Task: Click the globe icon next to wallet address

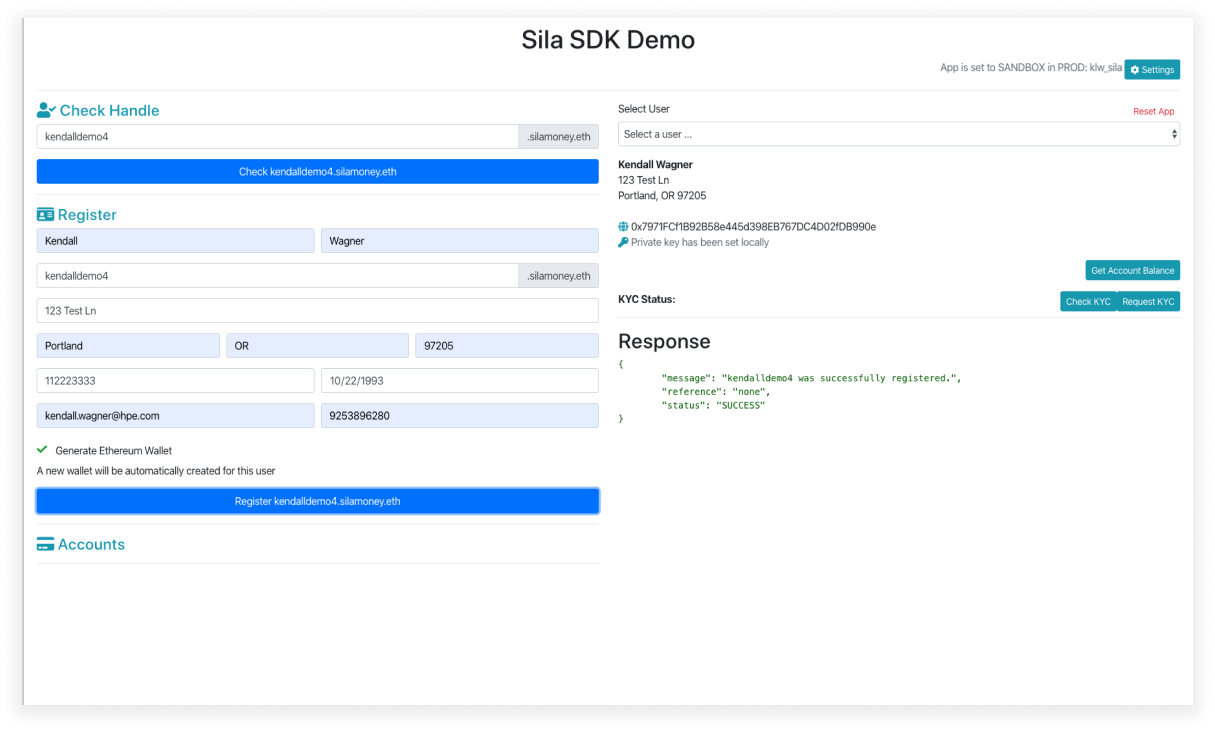Action: coord(623,227)
